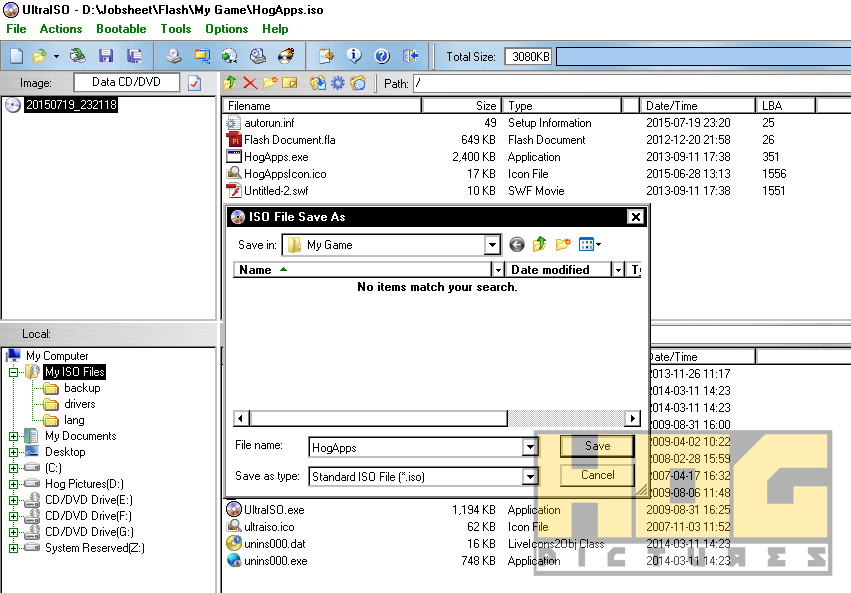The width and height of the screenshot is (851, 593).
Task: Select HogApps.exe in the image file list
Action: [x=276, y=157]
